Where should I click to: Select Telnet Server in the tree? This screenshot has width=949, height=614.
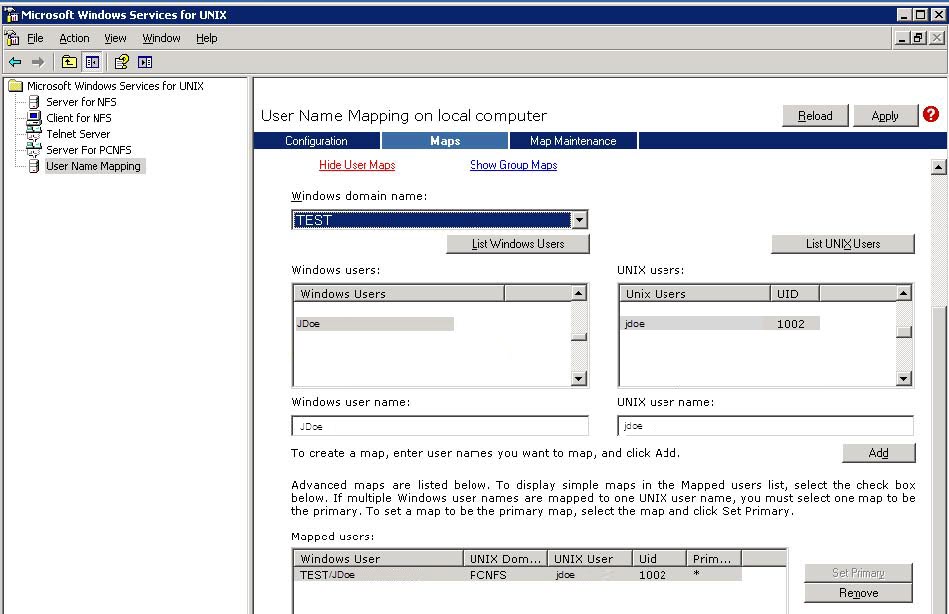(78, 134)
